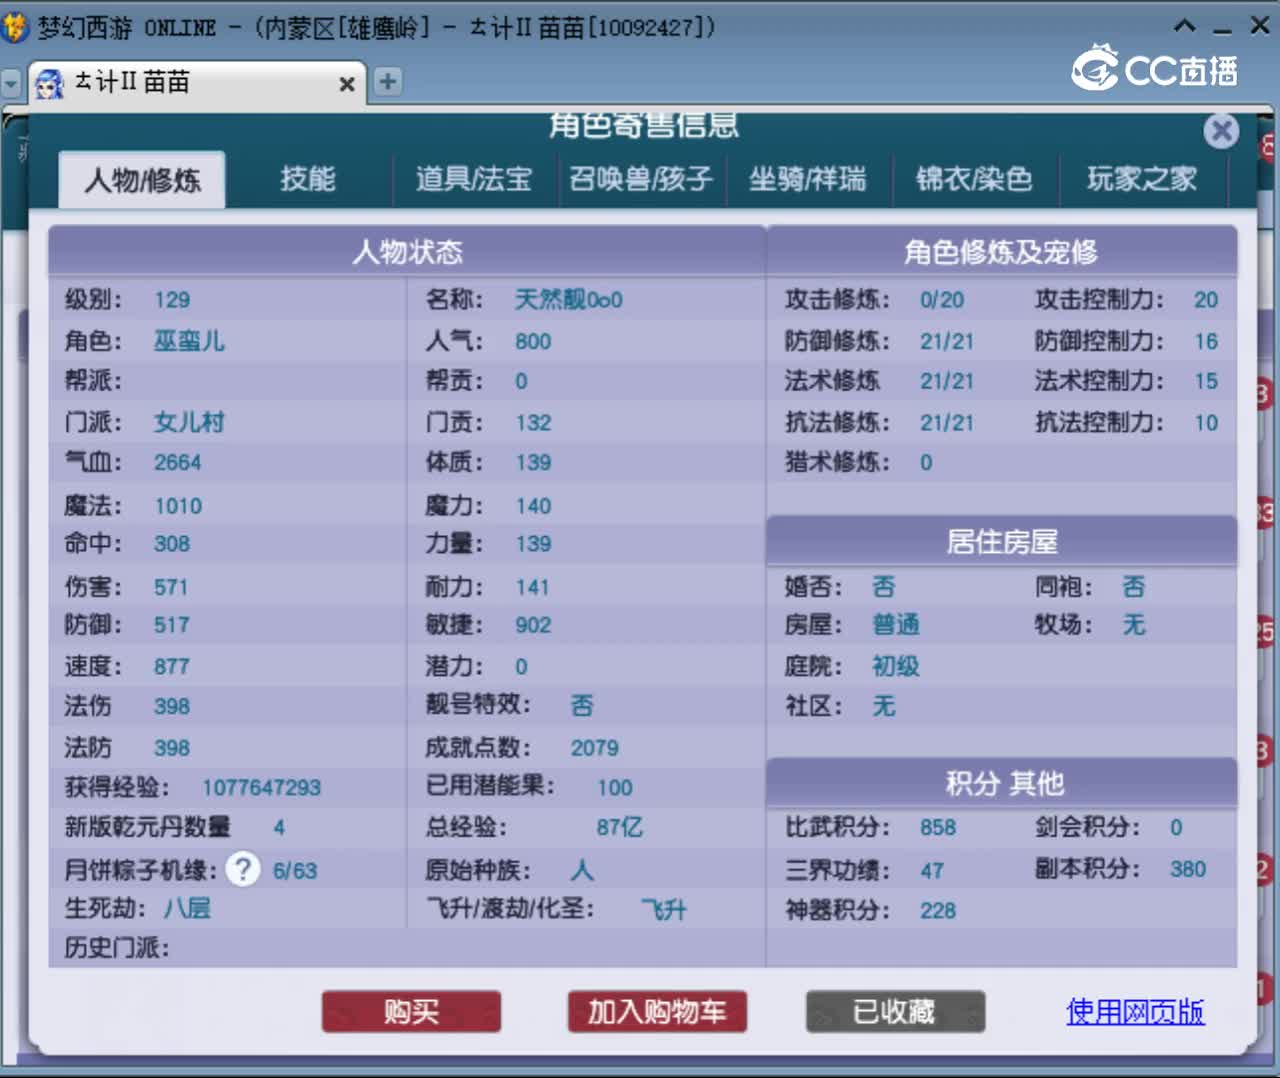The width and height of the screenshot is (1280, 1078).
Task: Click the 积分 其他 section header
Action: tap(1002, 783)
